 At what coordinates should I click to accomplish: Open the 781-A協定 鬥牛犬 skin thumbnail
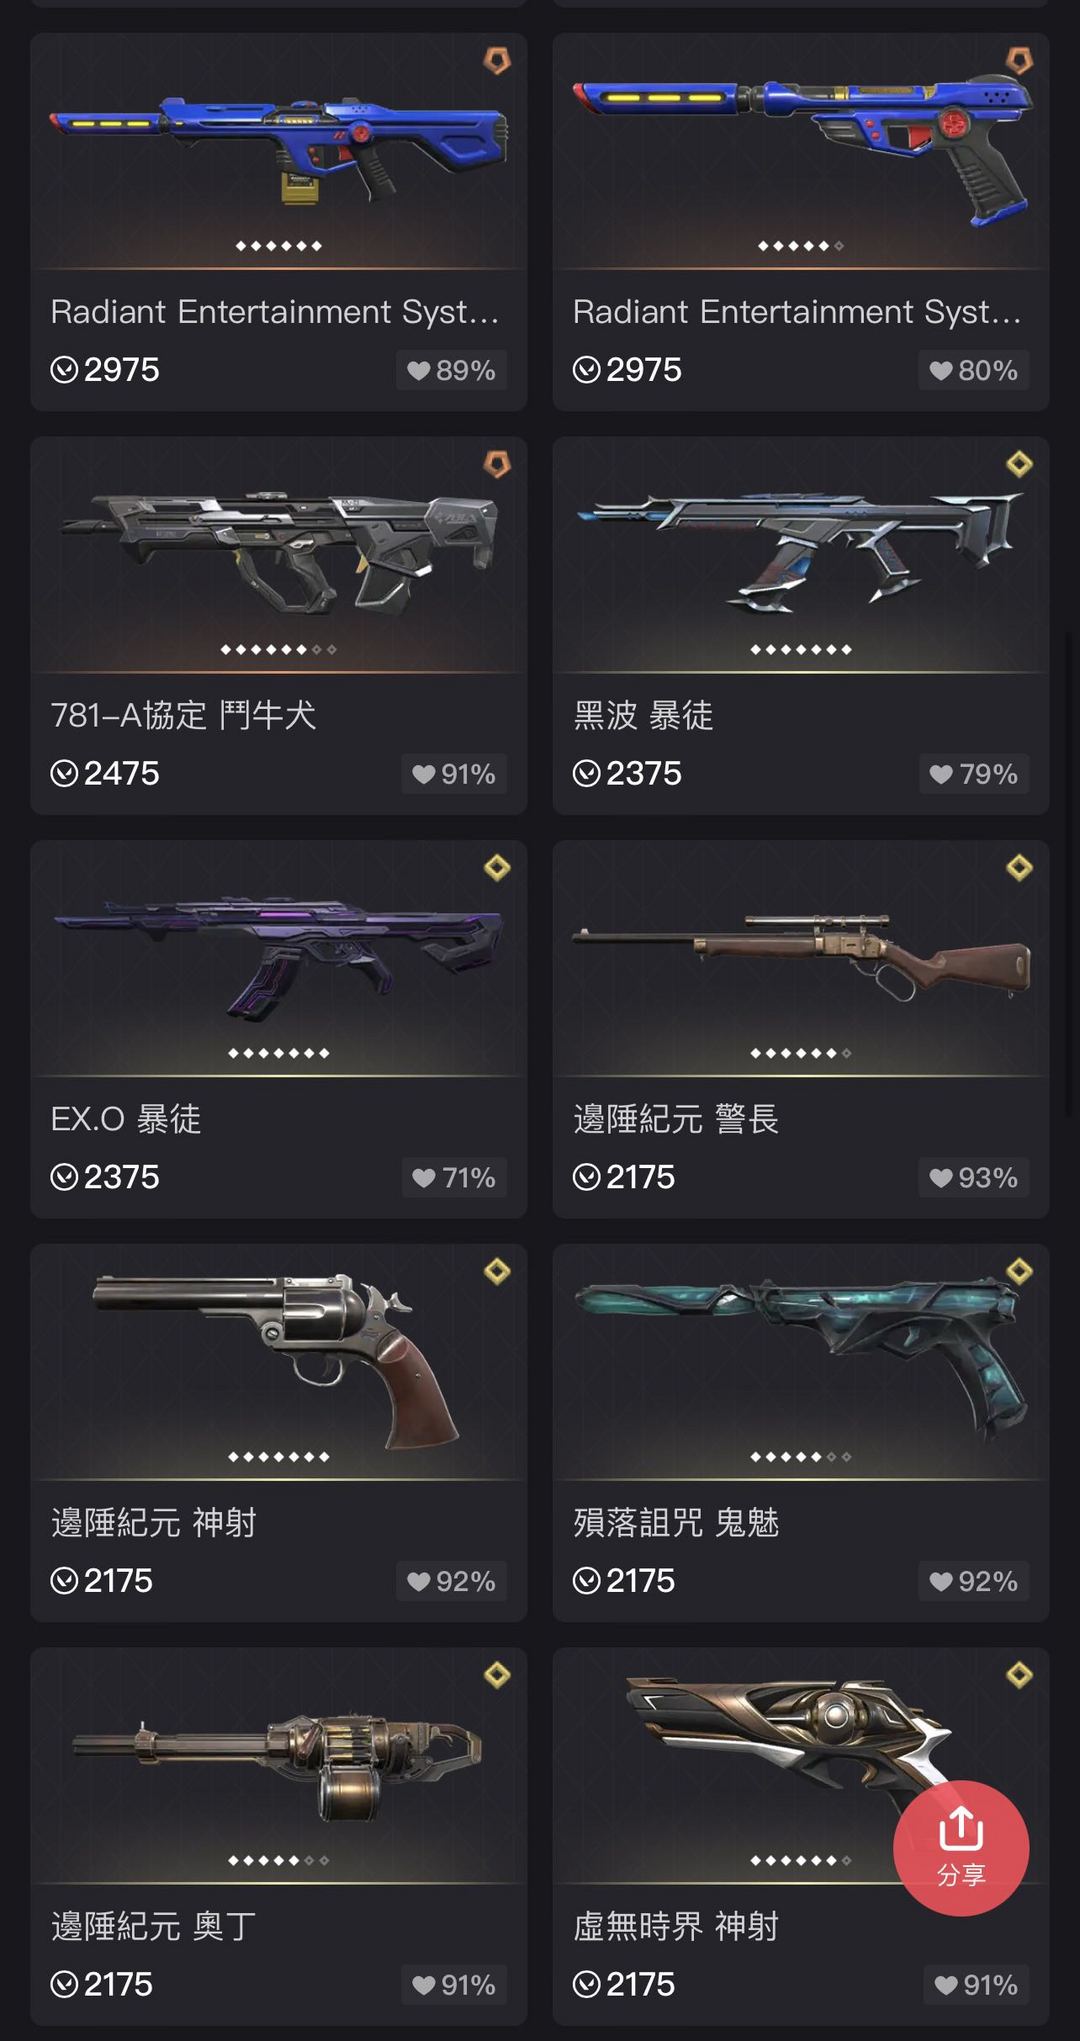coord(279,553)
